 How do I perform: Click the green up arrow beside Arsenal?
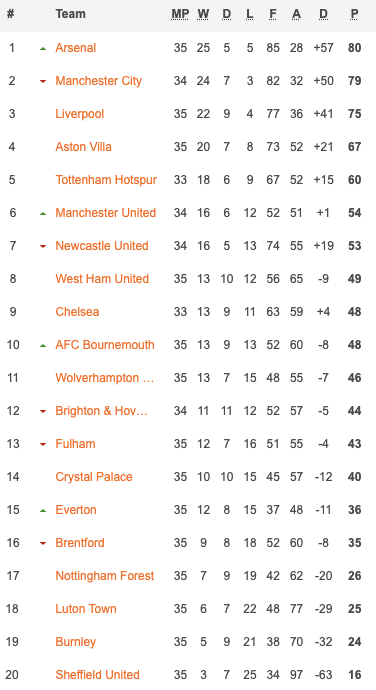point(43,48)
